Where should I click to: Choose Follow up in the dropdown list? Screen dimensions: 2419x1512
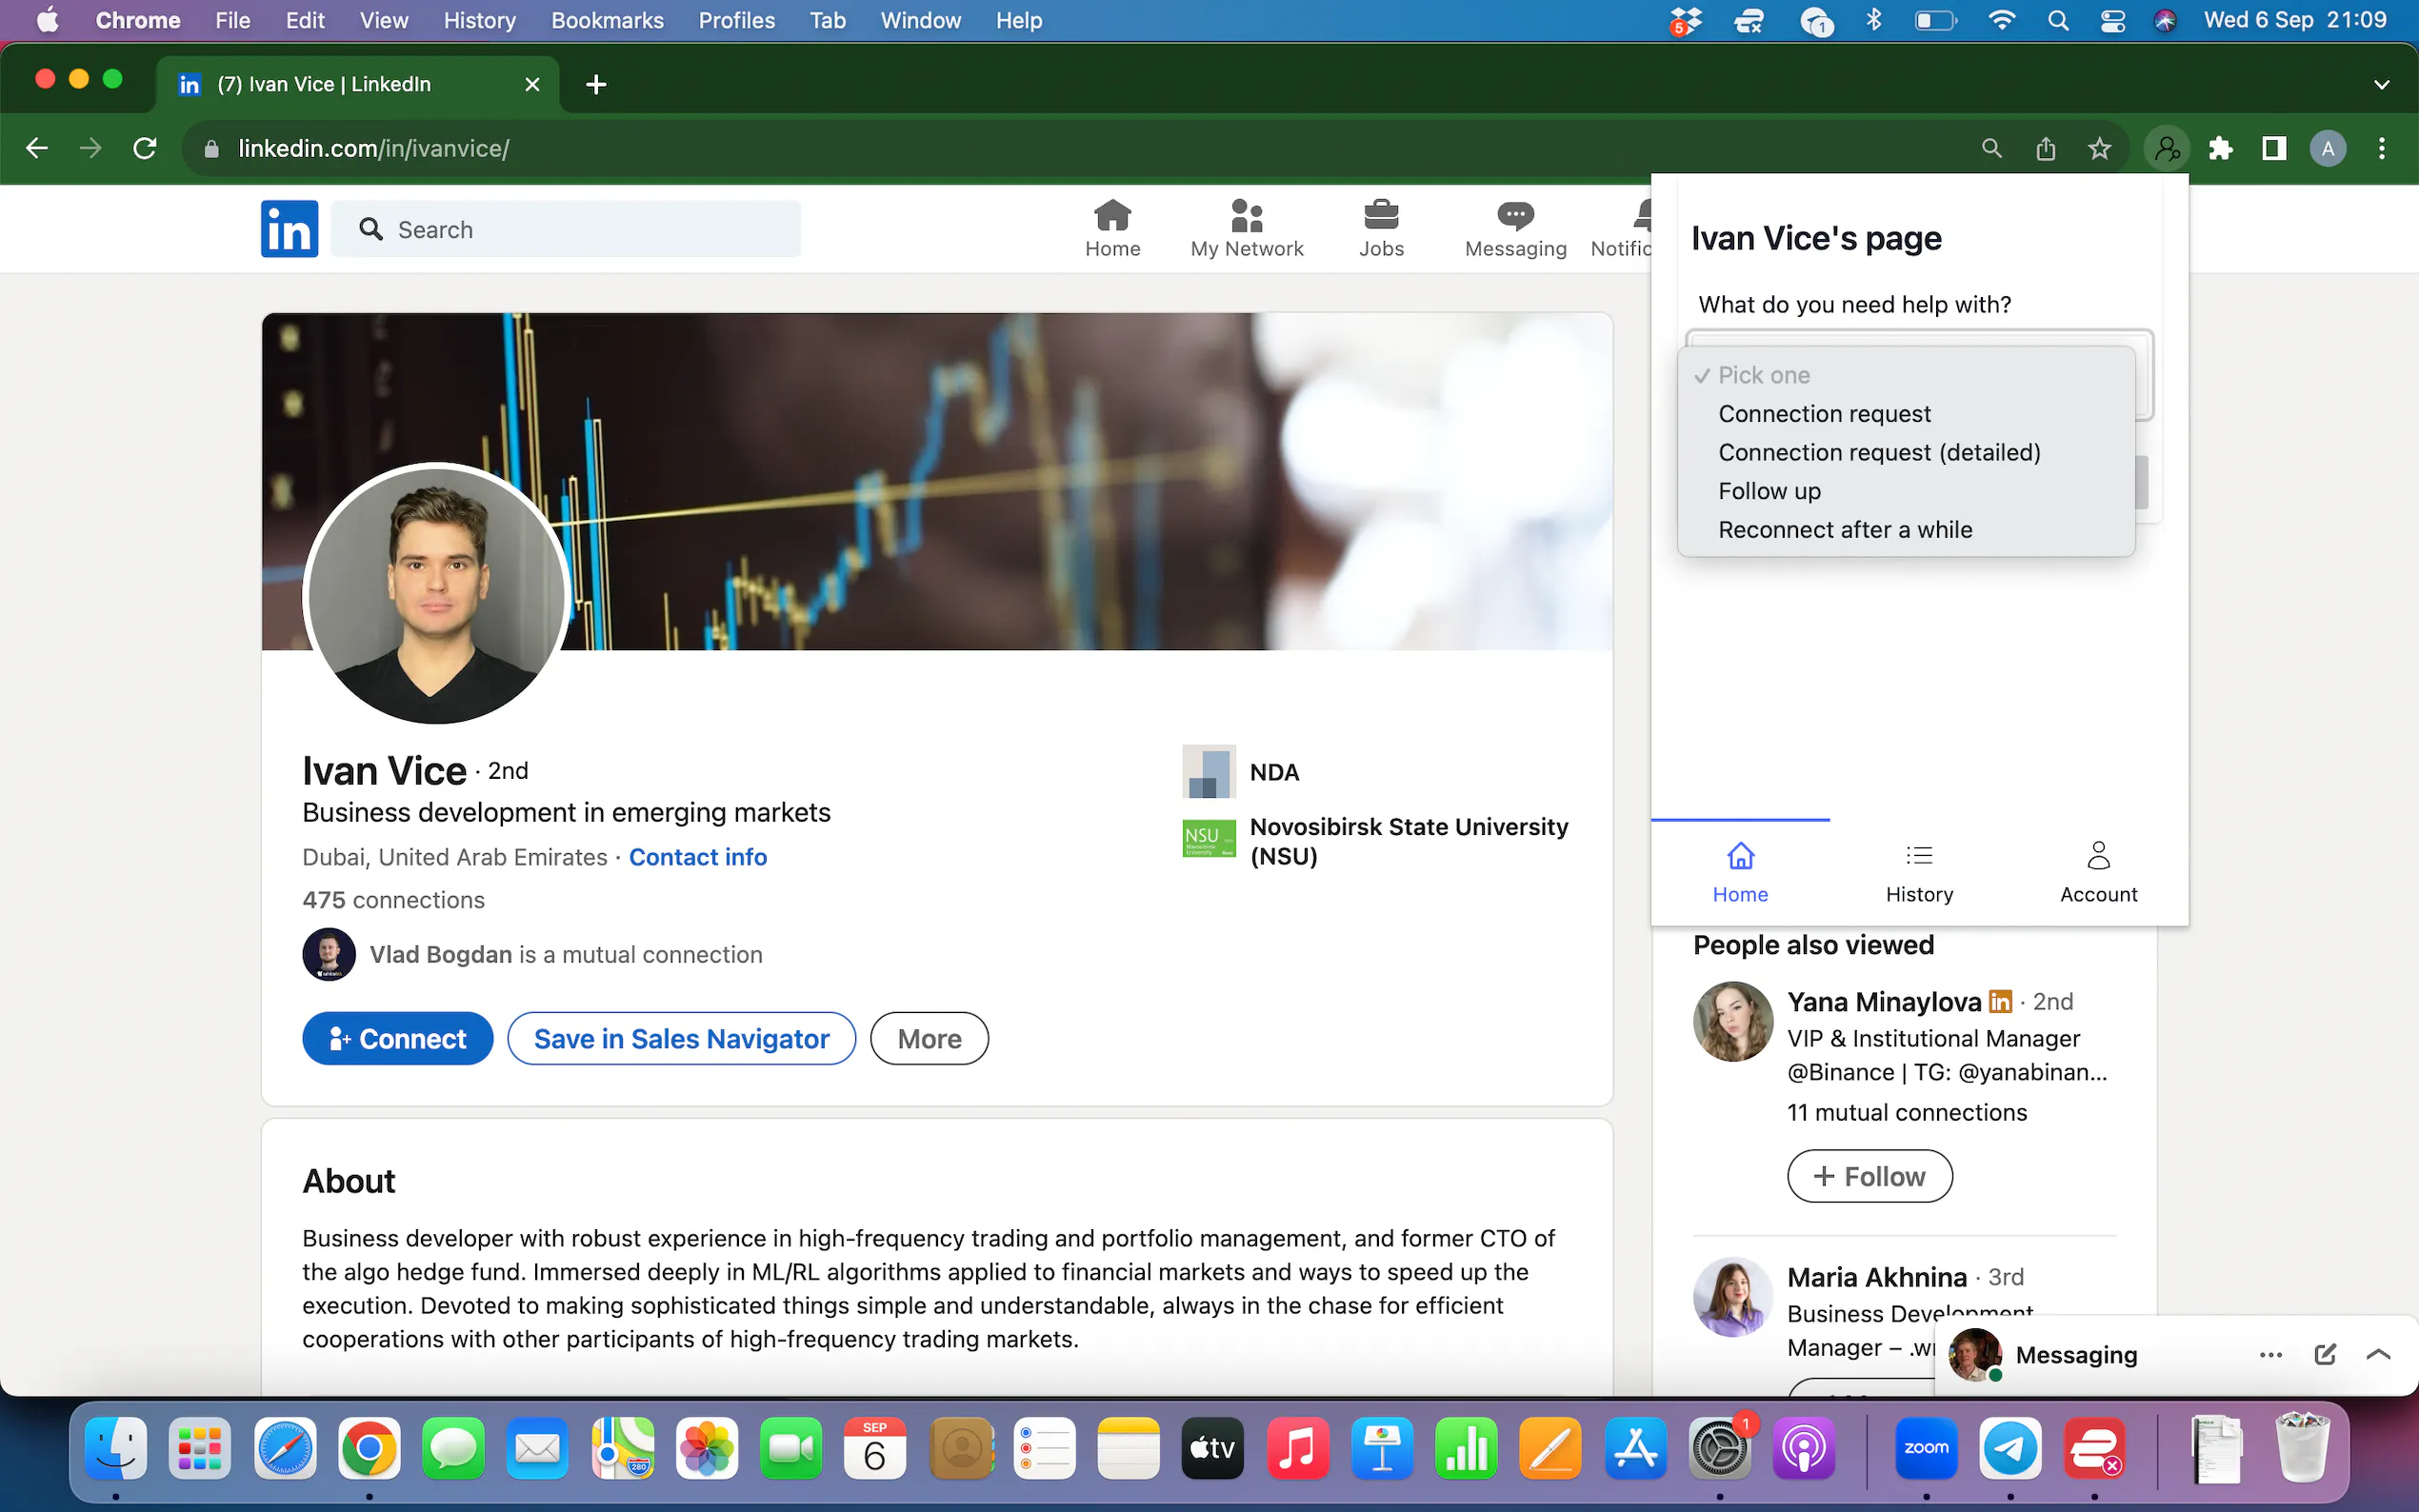(1768, 491)
